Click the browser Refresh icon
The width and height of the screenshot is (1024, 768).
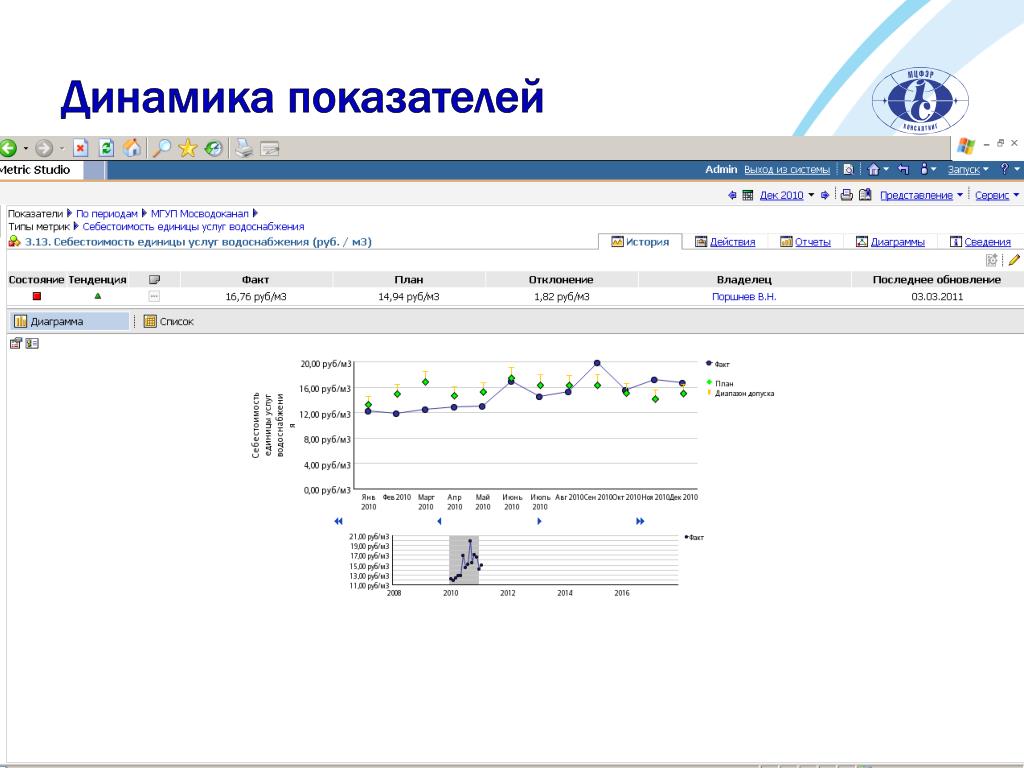pos(106,148)
